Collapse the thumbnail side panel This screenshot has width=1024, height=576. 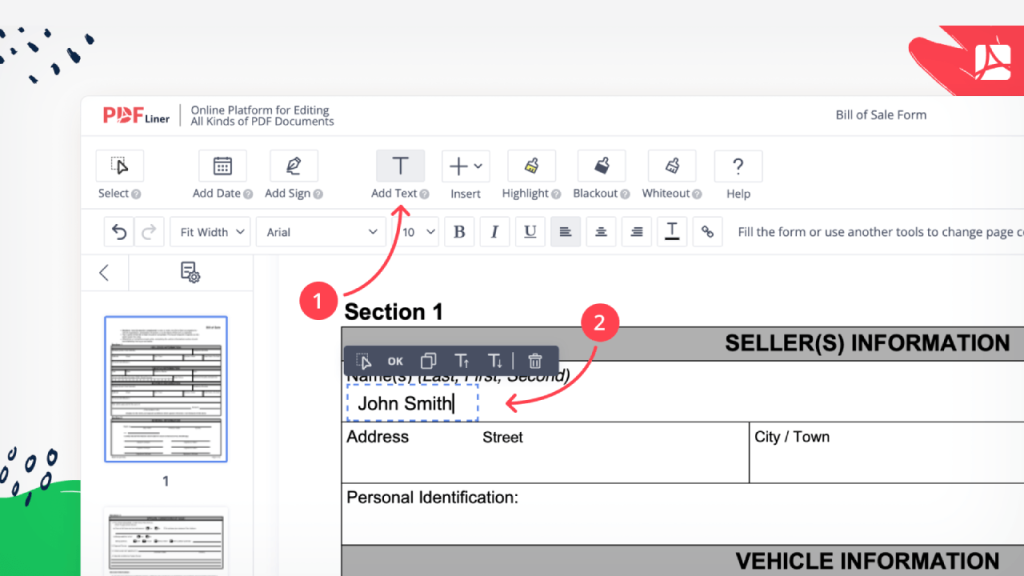click(104, 272)
